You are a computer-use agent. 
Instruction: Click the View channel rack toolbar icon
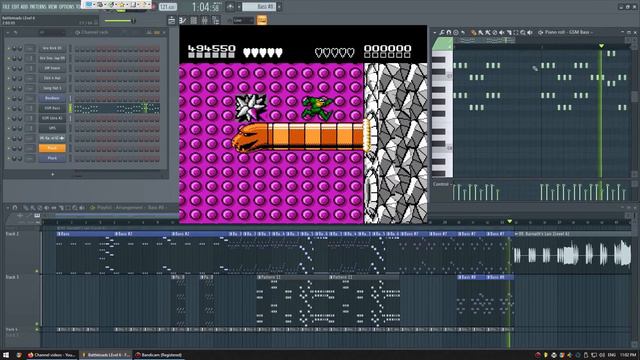pyautogui.click(x=193, y=20)
